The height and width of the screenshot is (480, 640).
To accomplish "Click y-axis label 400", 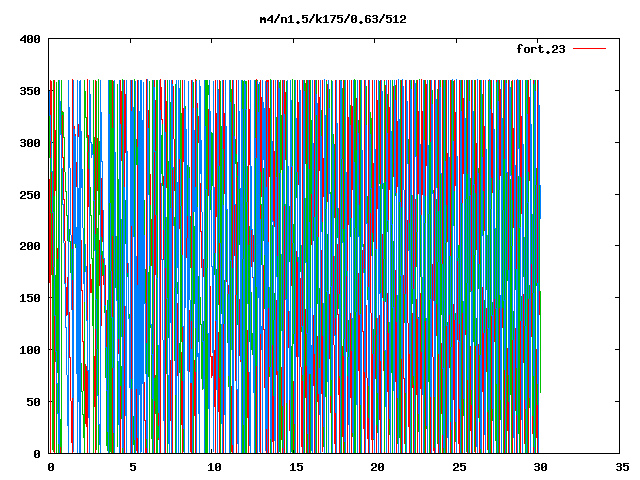I will click(30, 39).
